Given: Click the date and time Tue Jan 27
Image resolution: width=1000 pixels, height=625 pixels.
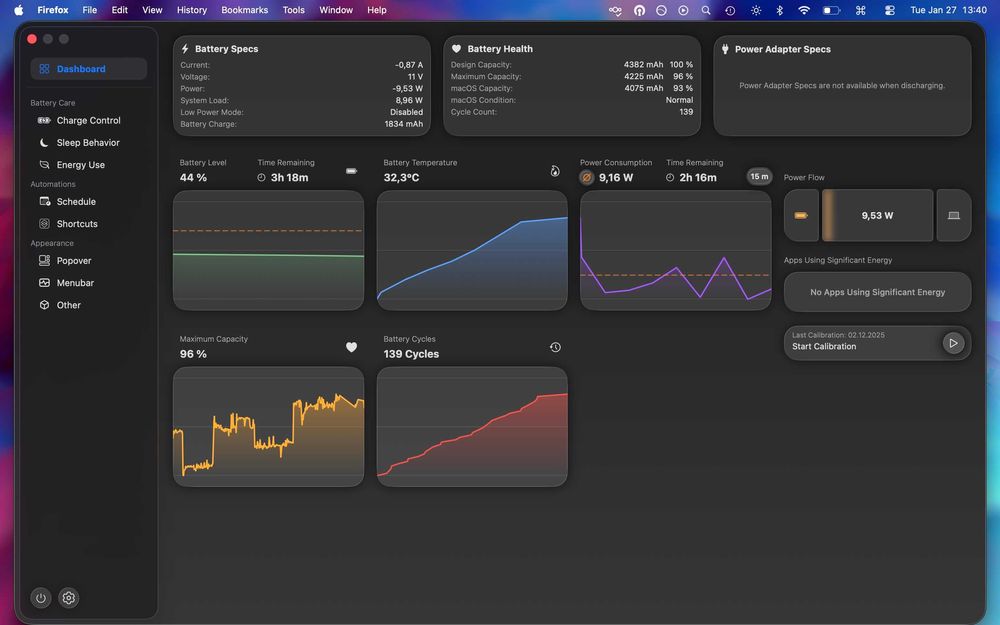Looking at the screenshot, I should pos(948,10).
